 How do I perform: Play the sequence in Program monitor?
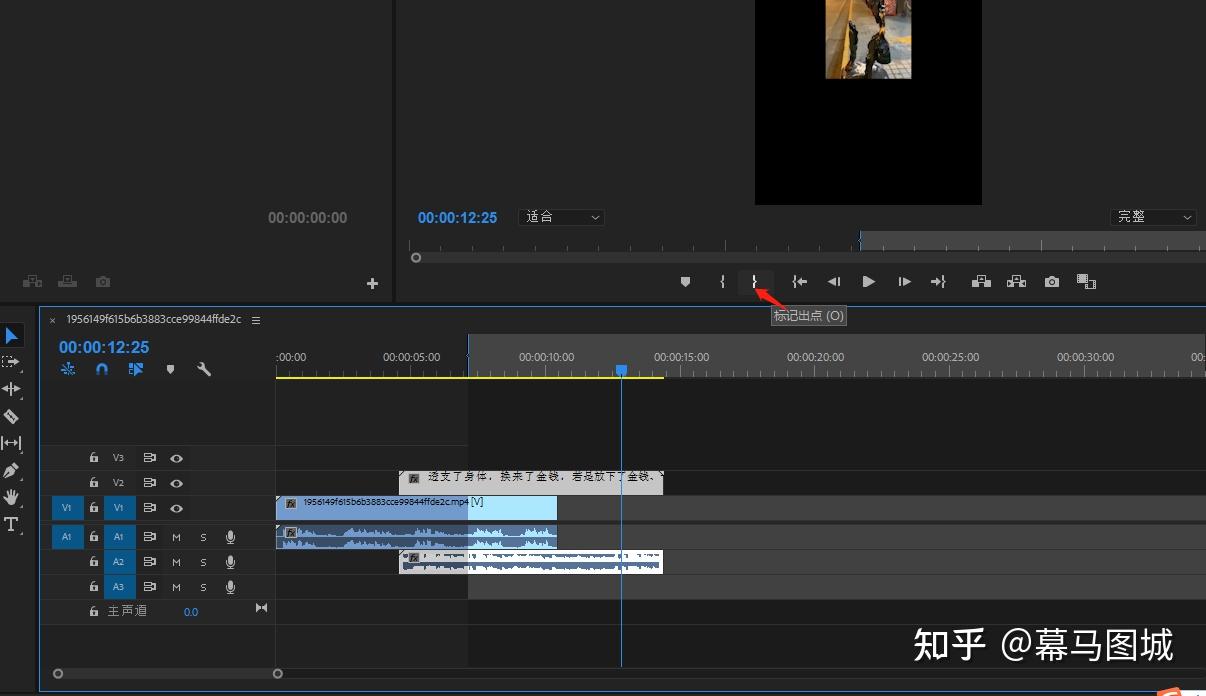point(869,282)
